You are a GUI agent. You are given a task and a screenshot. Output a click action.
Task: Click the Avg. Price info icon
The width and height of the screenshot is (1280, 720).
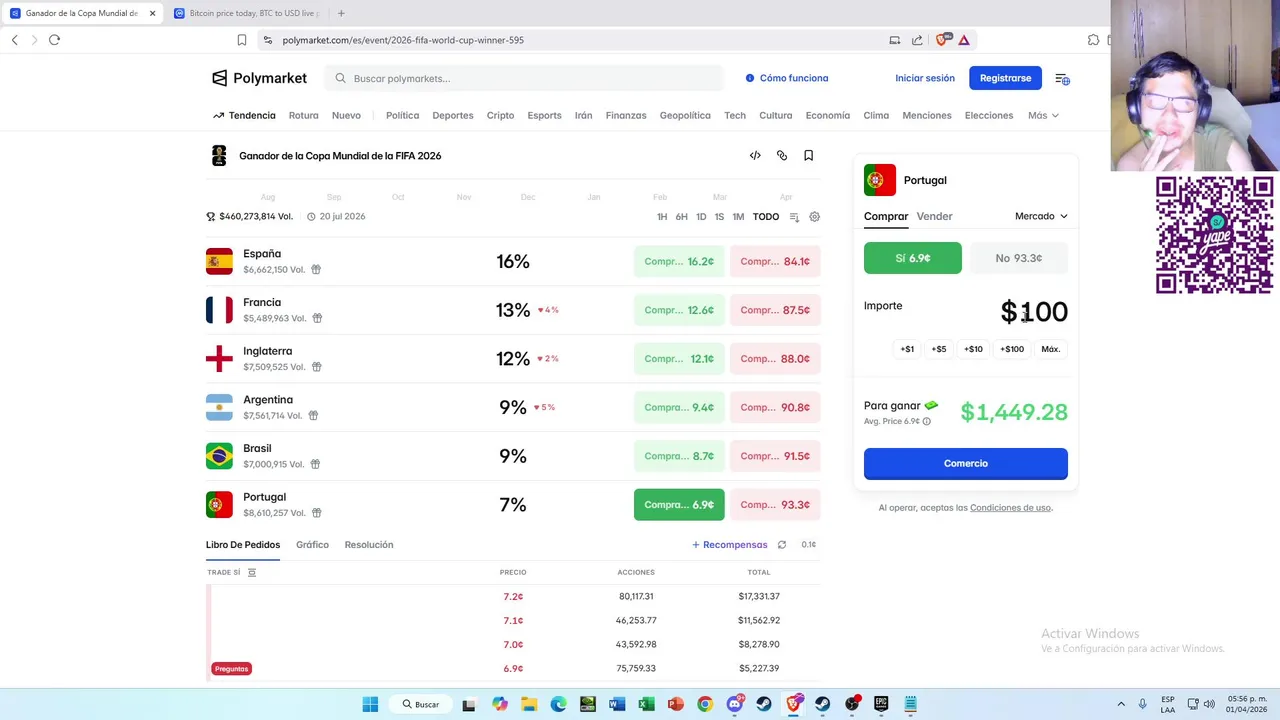pyautogui.click(x=926, y=422)
